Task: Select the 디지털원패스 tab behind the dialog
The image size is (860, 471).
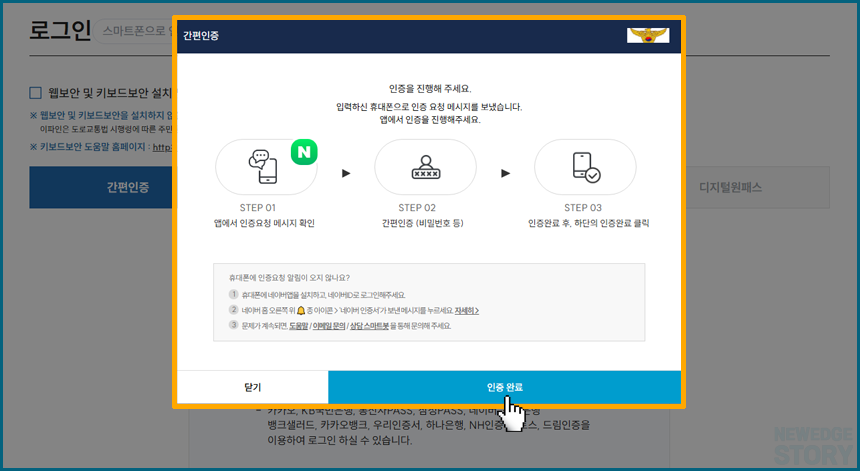Action: tap(757, 188)
